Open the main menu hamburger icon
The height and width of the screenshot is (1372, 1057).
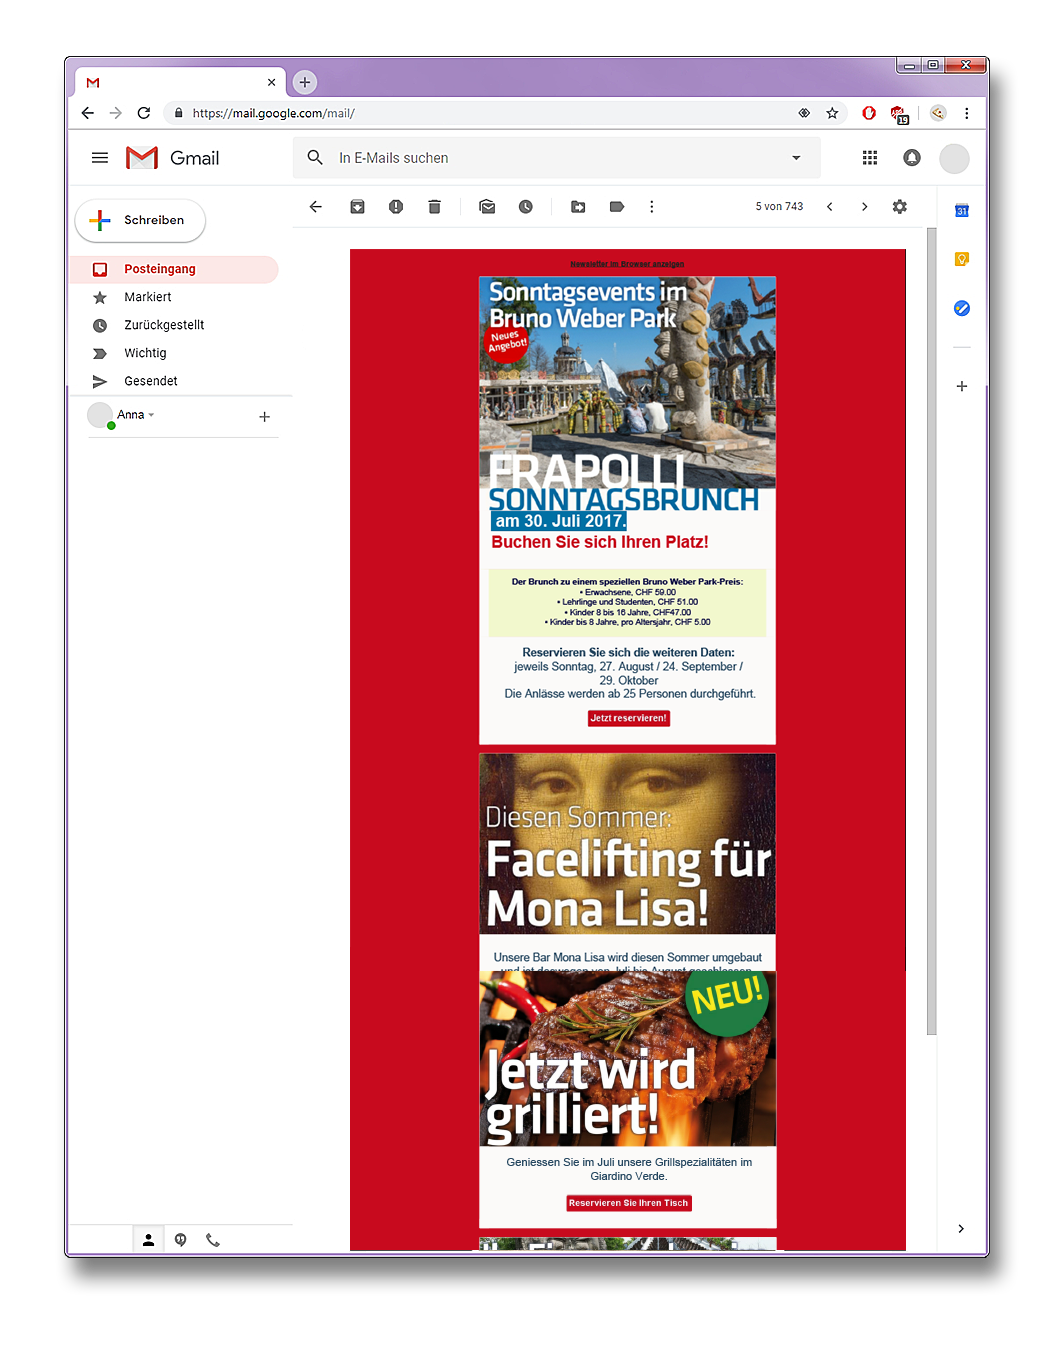(x=100, y=158)
